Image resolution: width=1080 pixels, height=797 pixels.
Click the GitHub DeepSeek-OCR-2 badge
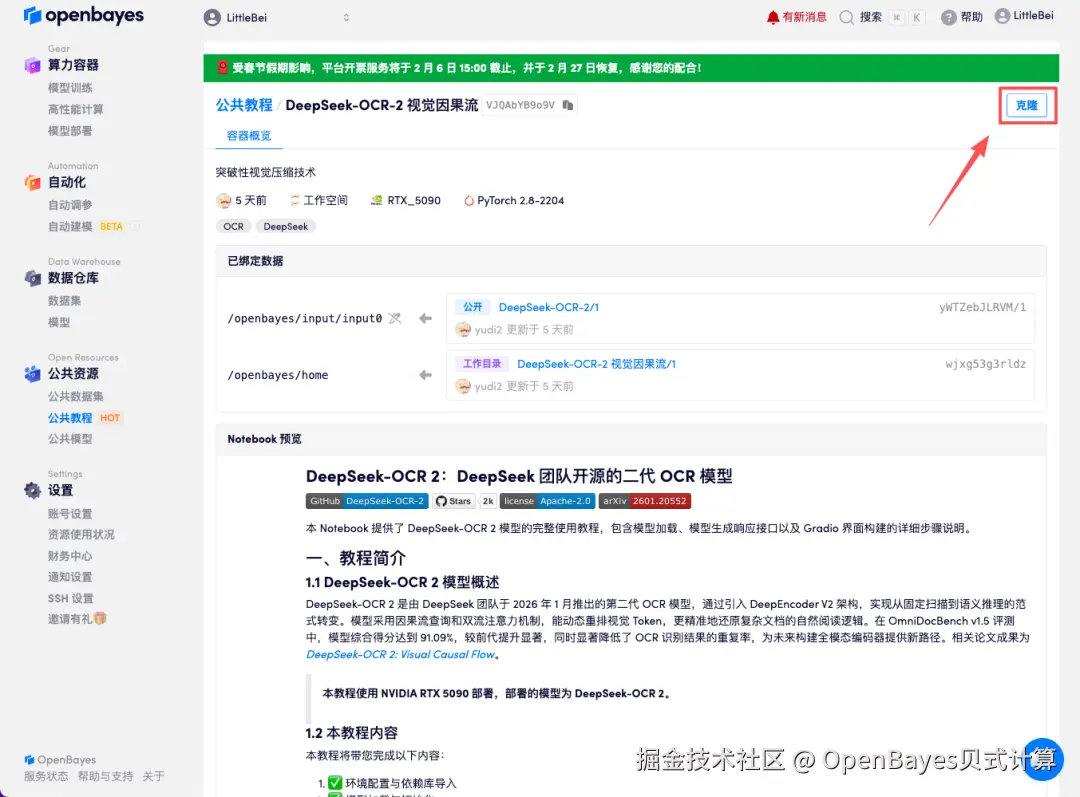pos(367,501)
